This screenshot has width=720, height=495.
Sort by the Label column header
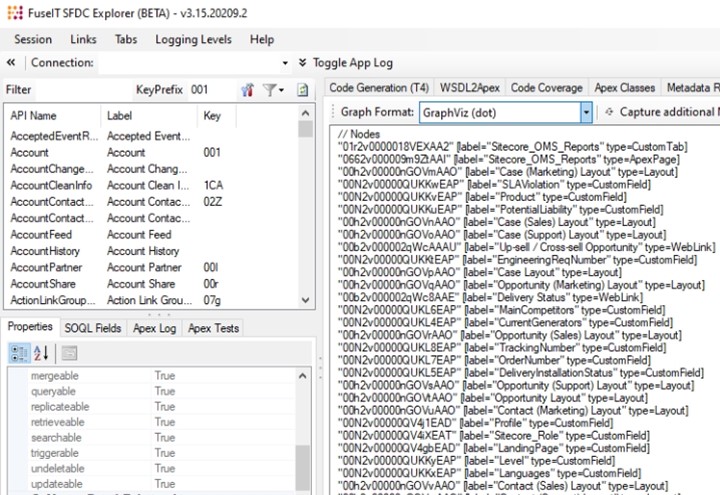point(149,116)
